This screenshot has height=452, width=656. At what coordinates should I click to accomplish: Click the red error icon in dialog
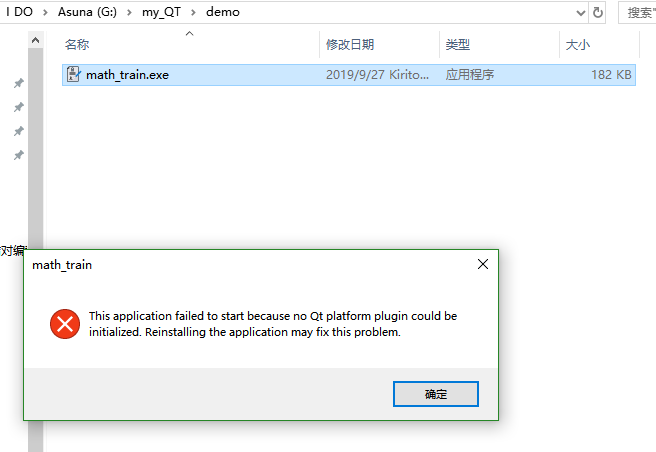[65, 324]
